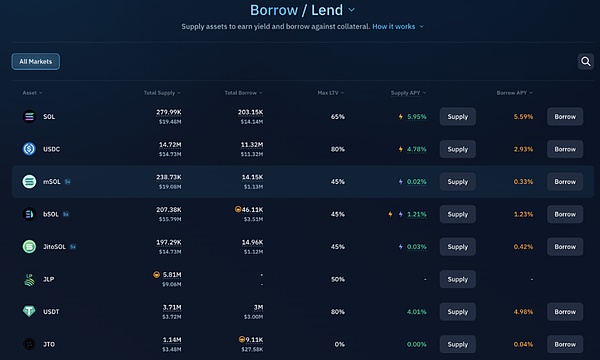Select the All Markets tab
The image size is (600, 360).
click(36, 62)
